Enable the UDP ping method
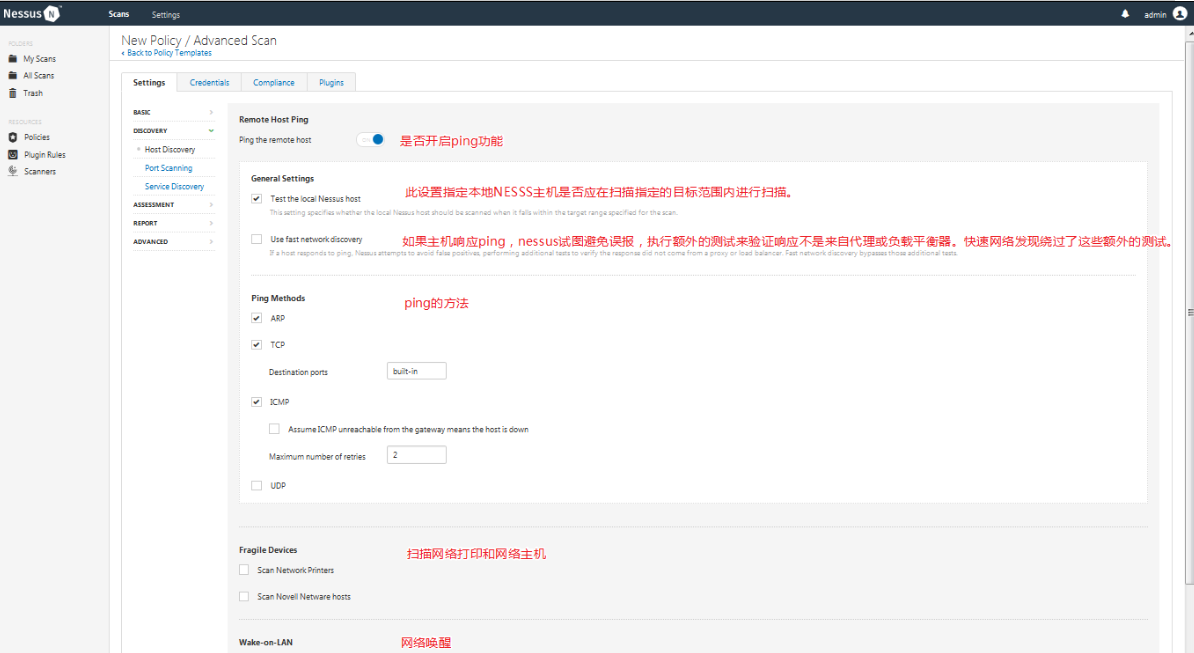The image size is (1194, 653). pos(257,486)
